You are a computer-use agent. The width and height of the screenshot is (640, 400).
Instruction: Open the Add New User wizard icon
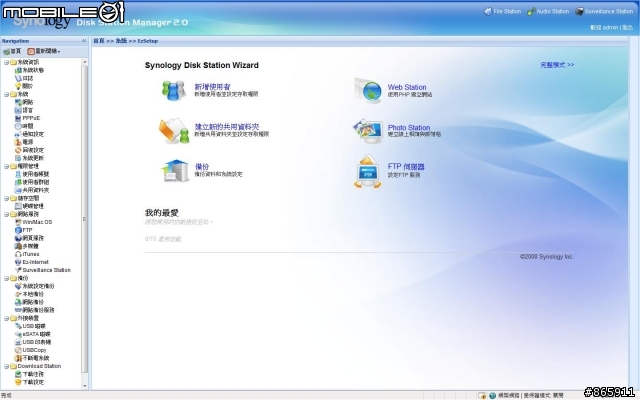(174, 90)
